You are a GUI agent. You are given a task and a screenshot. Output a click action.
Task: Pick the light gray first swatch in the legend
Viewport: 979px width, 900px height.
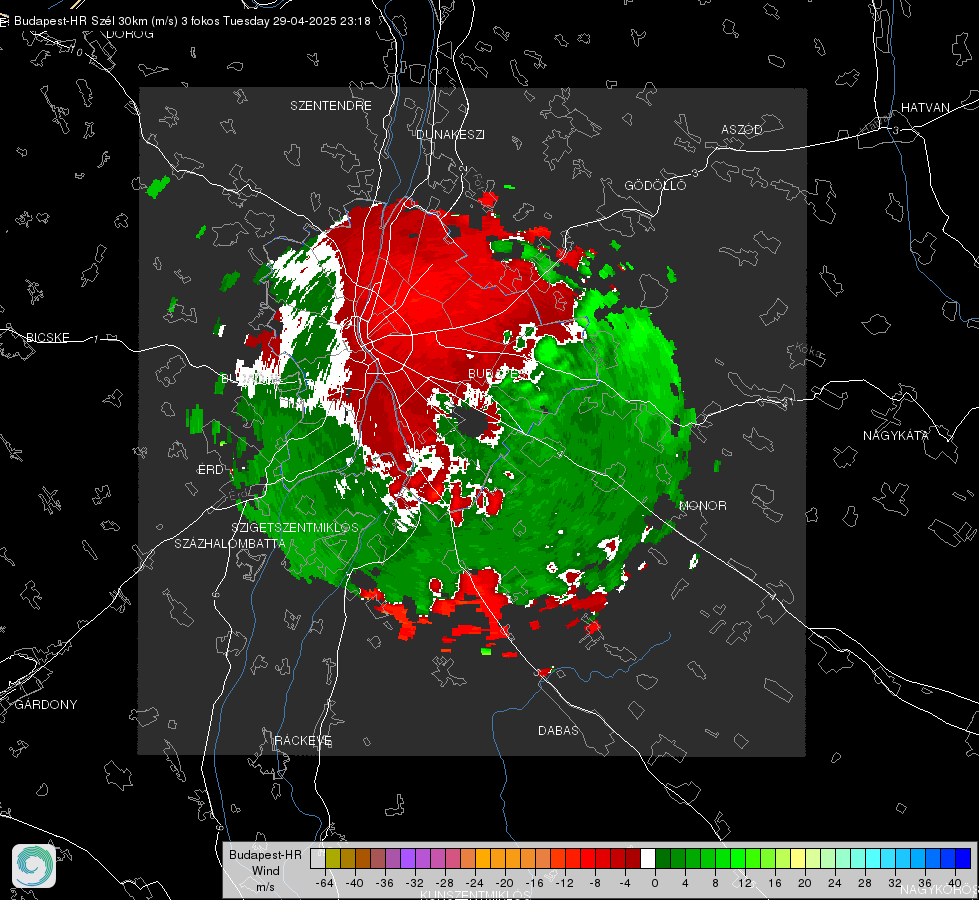[x=318, y=859]
